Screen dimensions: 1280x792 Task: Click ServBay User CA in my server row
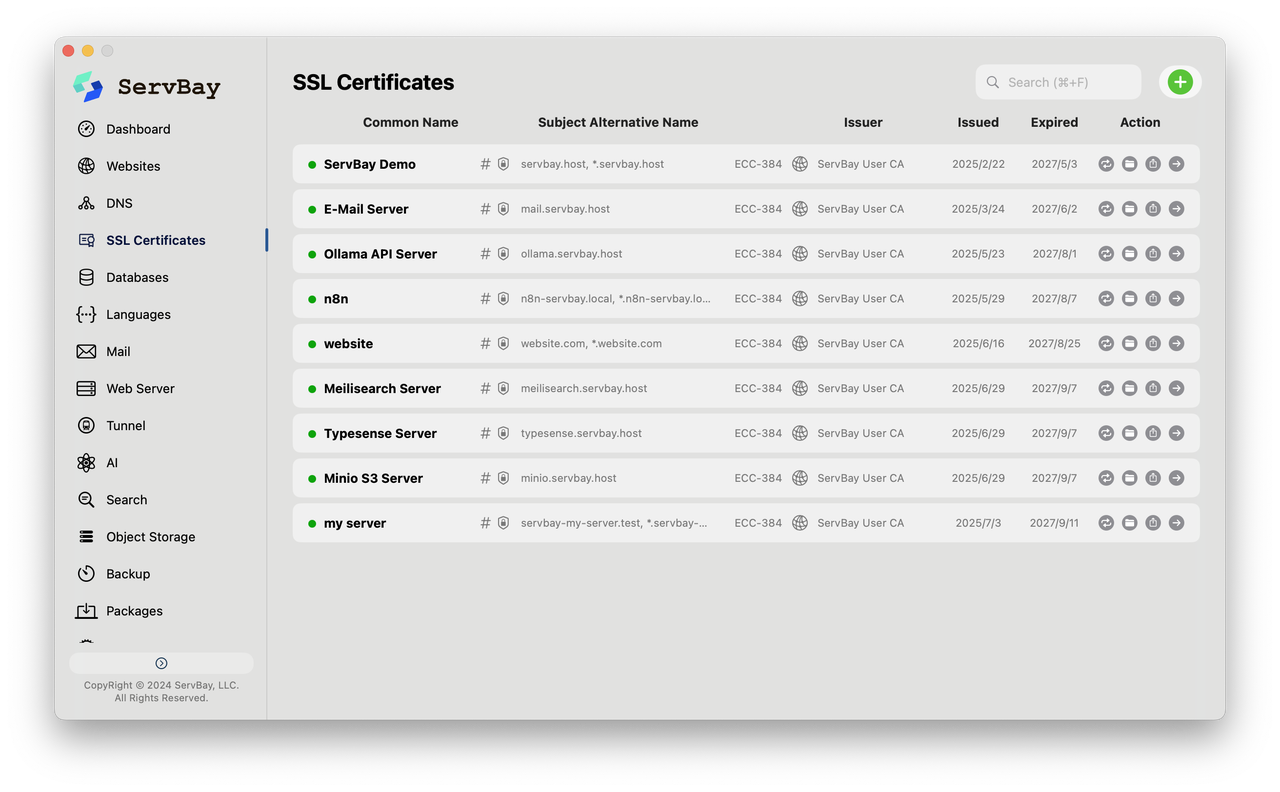pyautogui.click(x=860, y=523)
